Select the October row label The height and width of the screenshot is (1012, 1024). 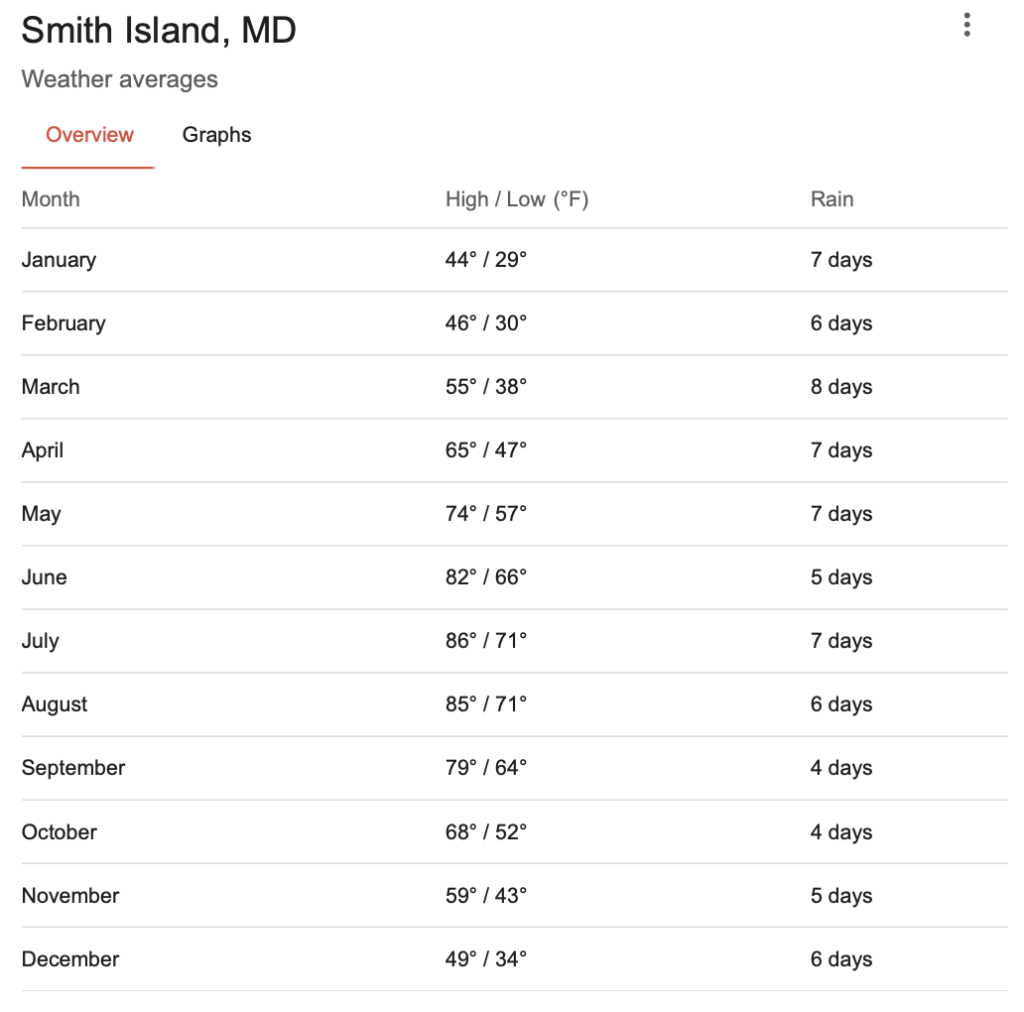coord(59,832)
